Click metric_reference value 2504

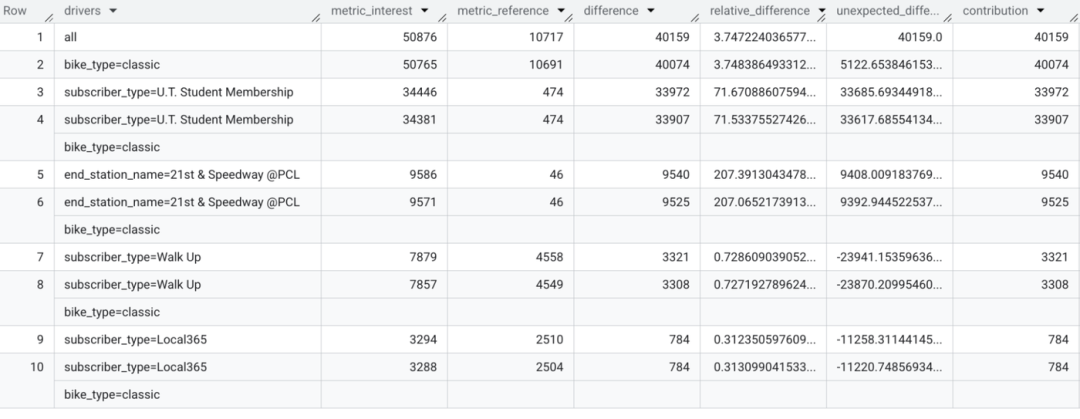(550, 368)
